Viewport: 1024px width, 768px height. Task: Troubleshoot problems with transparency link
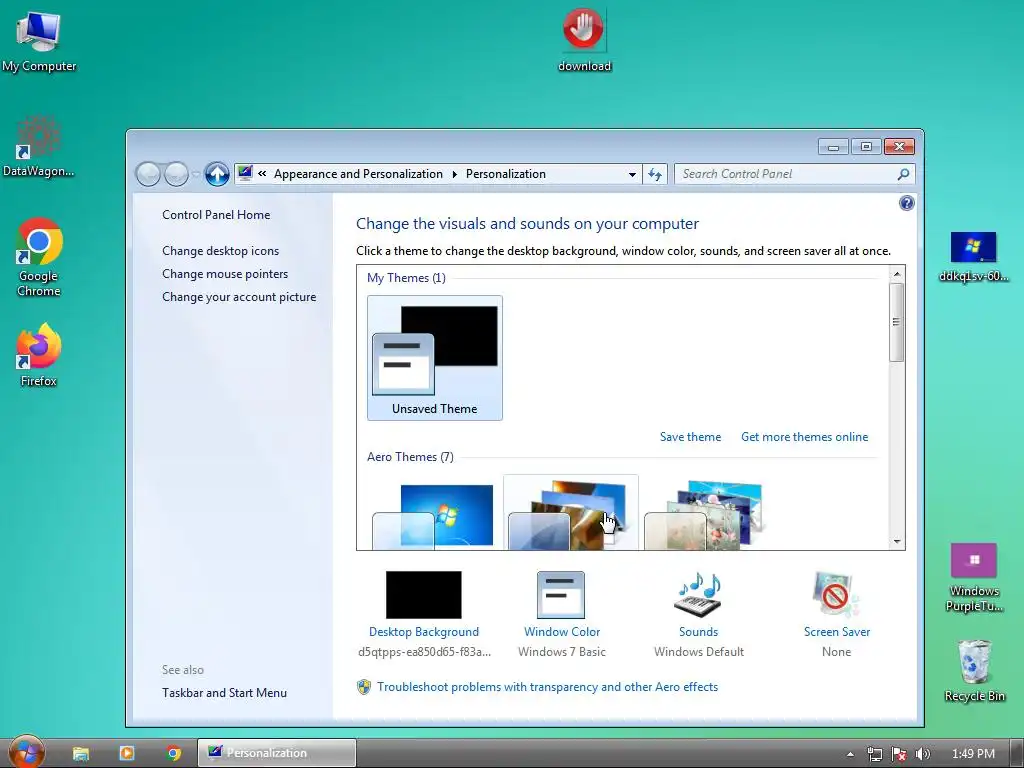click(547, 687)
